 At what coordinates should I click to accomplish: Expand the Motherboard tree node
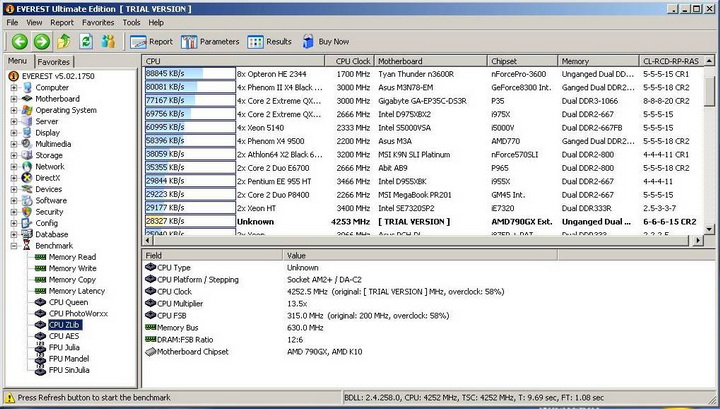[x=14, y=99]
